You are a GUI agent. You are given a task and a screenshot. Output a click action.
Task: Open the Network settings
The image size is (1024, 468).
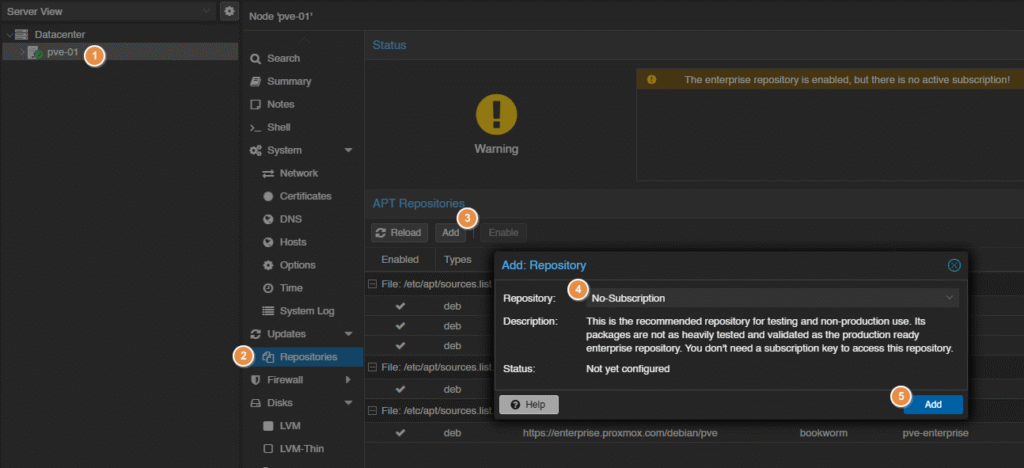tap(298, 173)
